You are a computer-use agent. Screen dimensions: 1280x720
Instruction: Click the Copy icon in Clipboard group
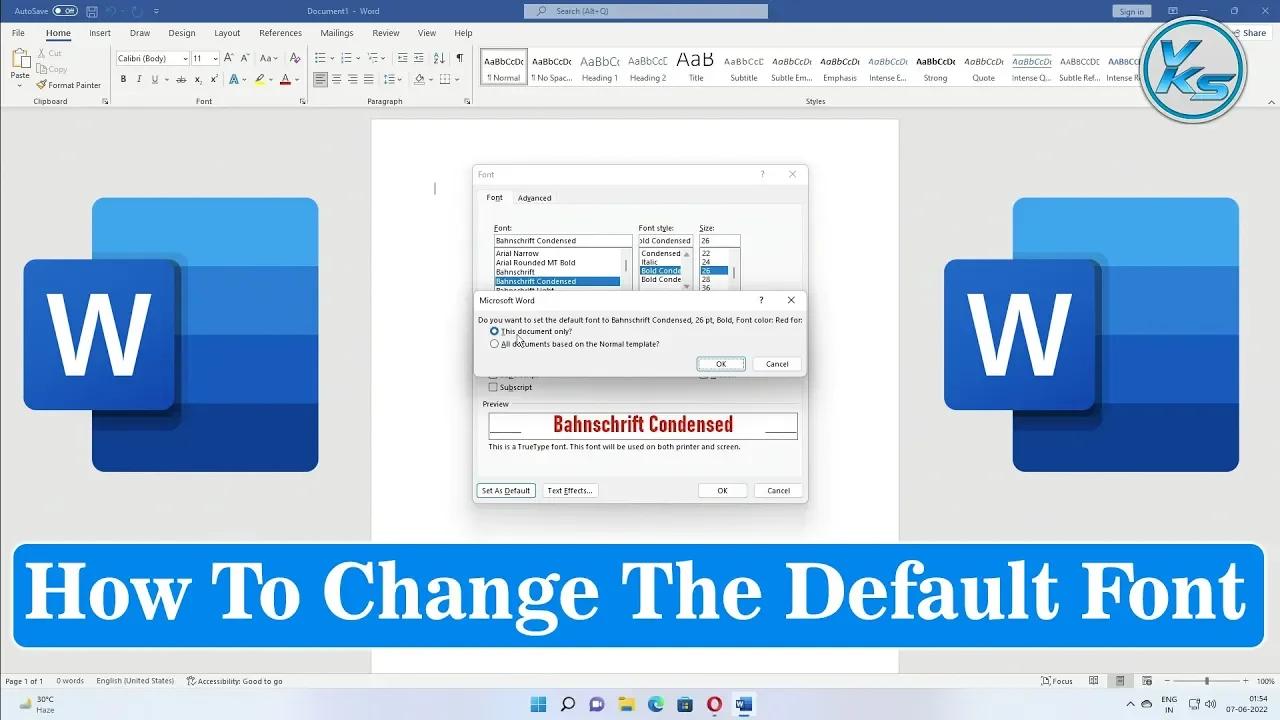pyautogui.click(x=41, y=69)
